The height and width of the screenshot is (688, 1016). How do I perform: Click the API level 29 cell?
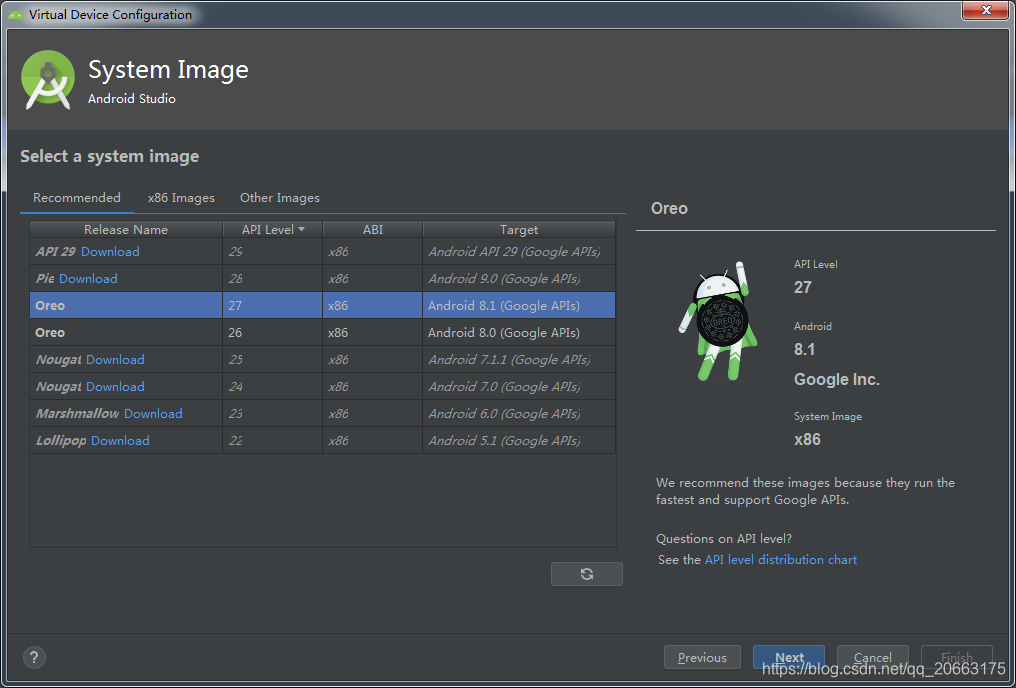click(x=272, y=251)
